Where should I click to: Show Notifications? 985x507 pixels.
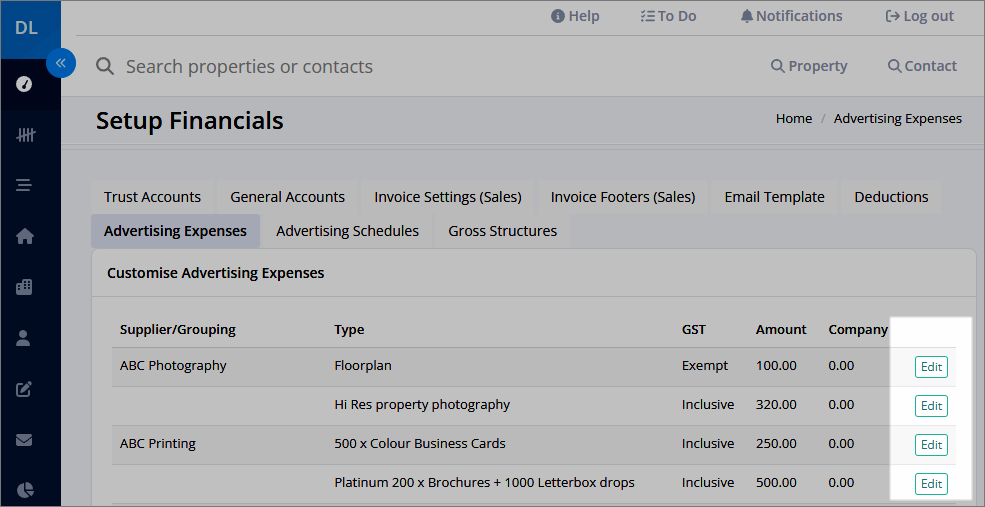coord(792,16)
